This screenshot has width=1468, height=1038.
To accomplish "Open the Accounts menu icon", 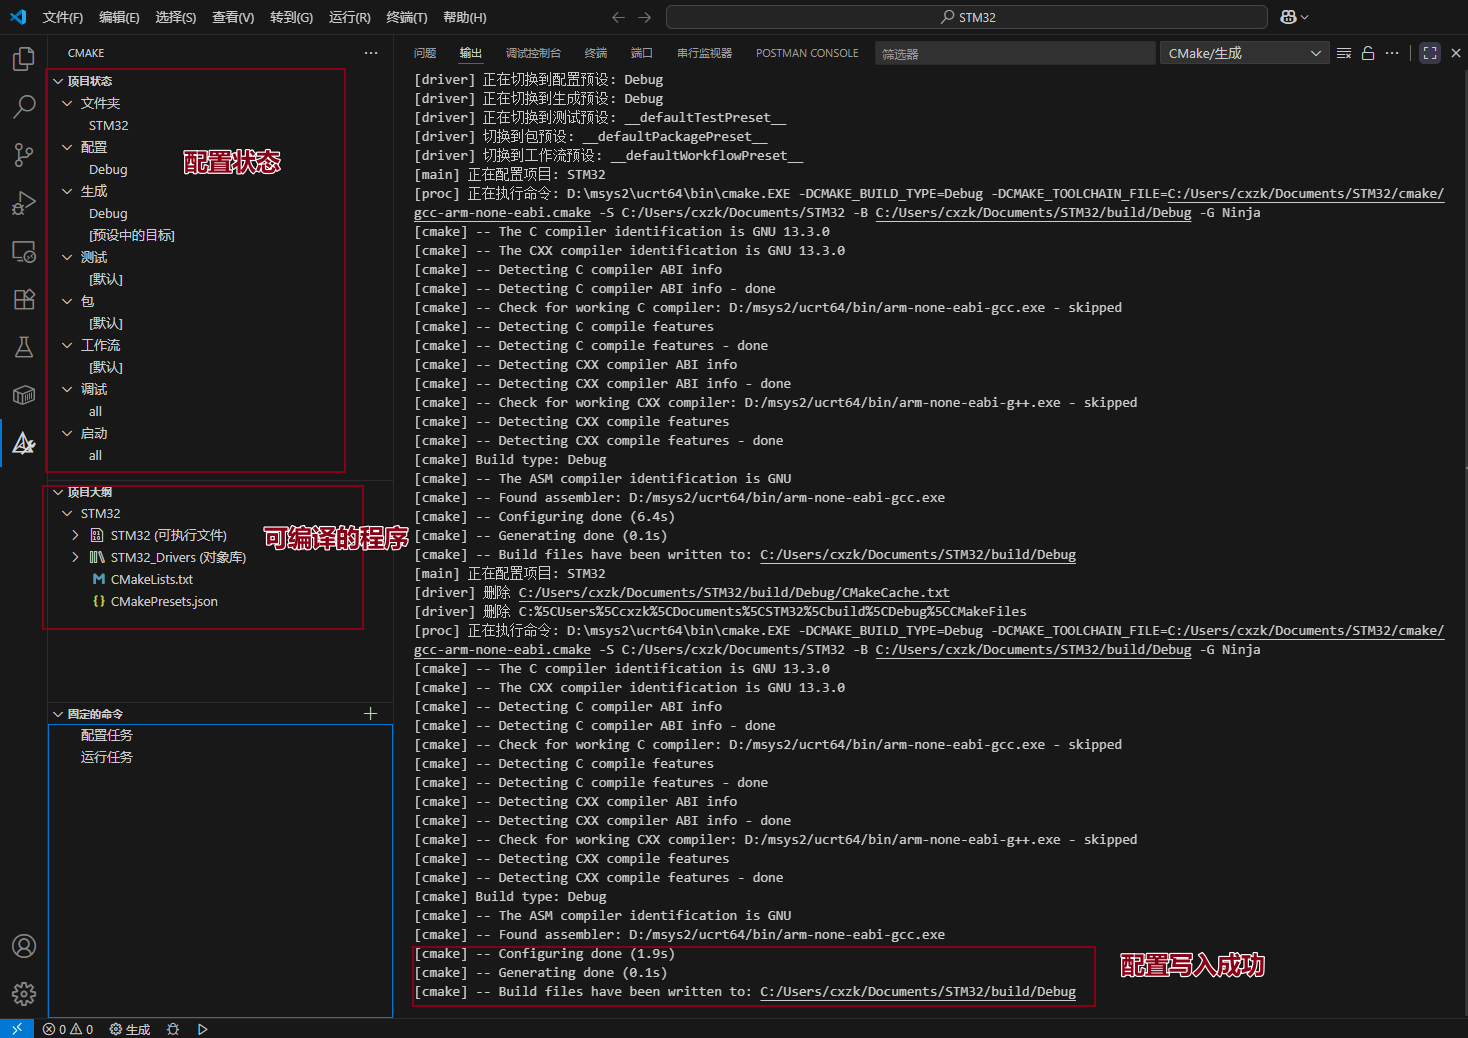I will coord(24,946).
